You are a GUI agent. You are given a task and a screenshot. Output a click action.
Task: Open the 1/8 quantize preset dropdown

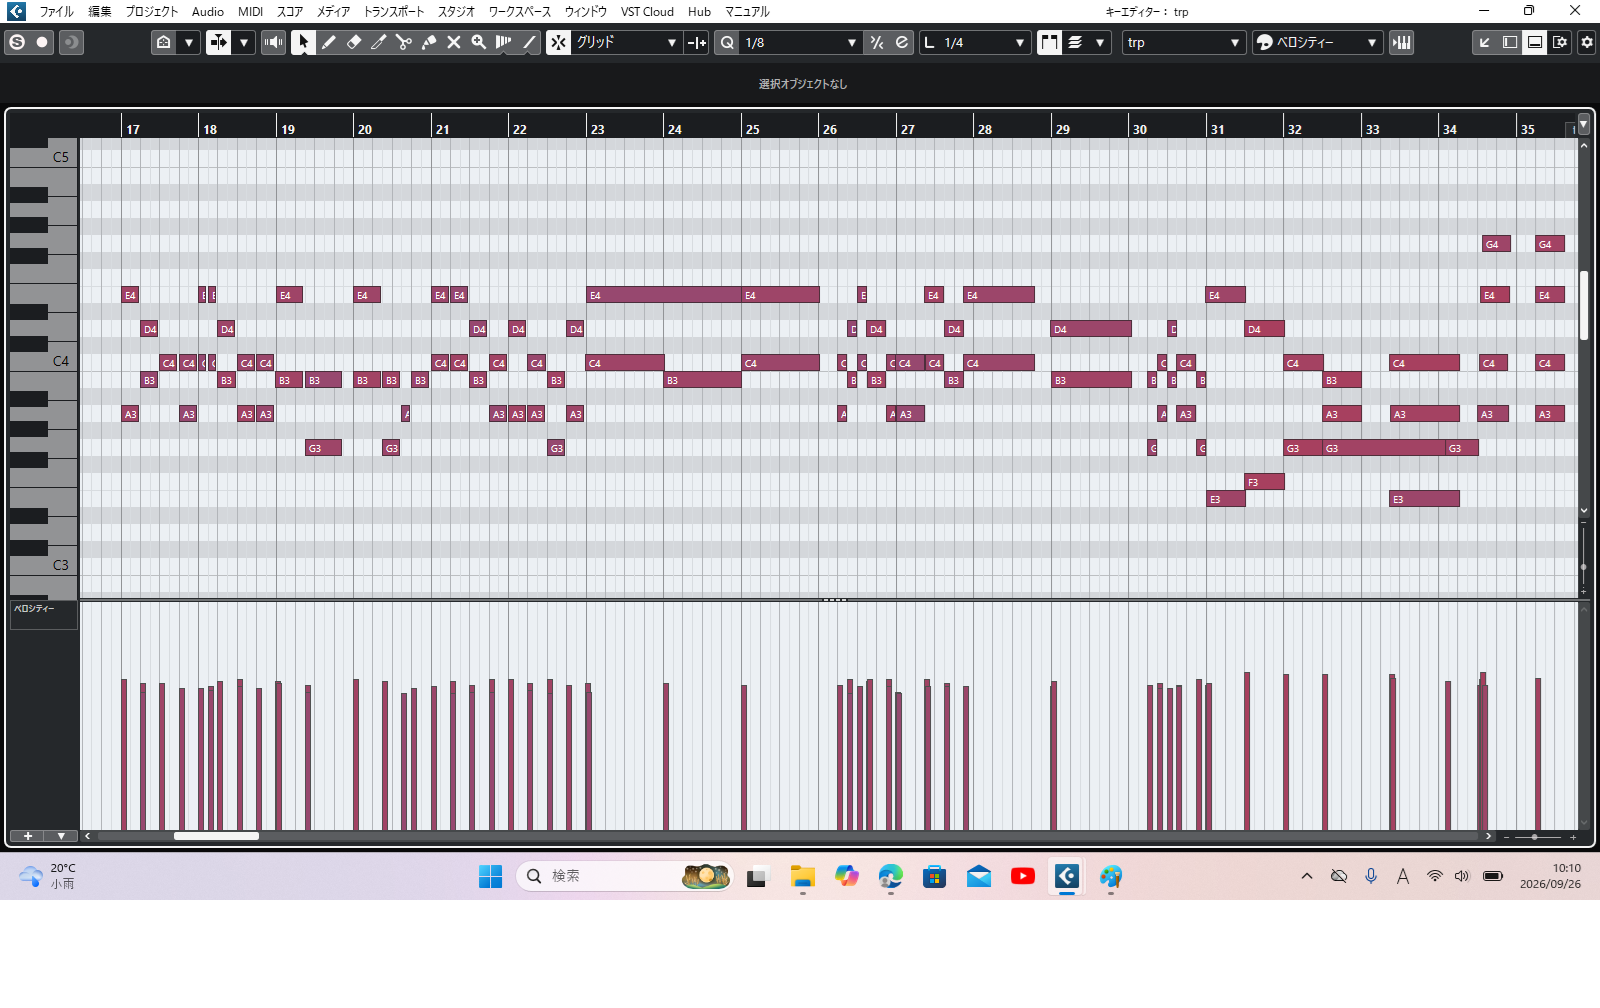pos(801,42)
